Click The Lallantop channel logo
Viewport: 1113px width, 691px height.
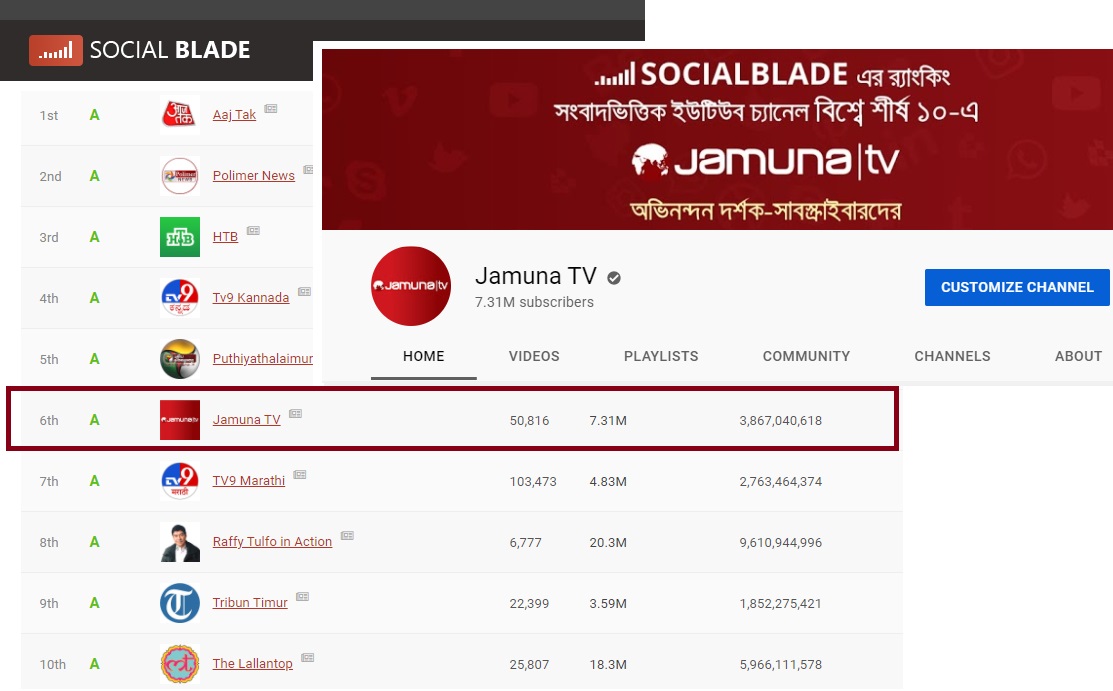[x=180, y=664]
